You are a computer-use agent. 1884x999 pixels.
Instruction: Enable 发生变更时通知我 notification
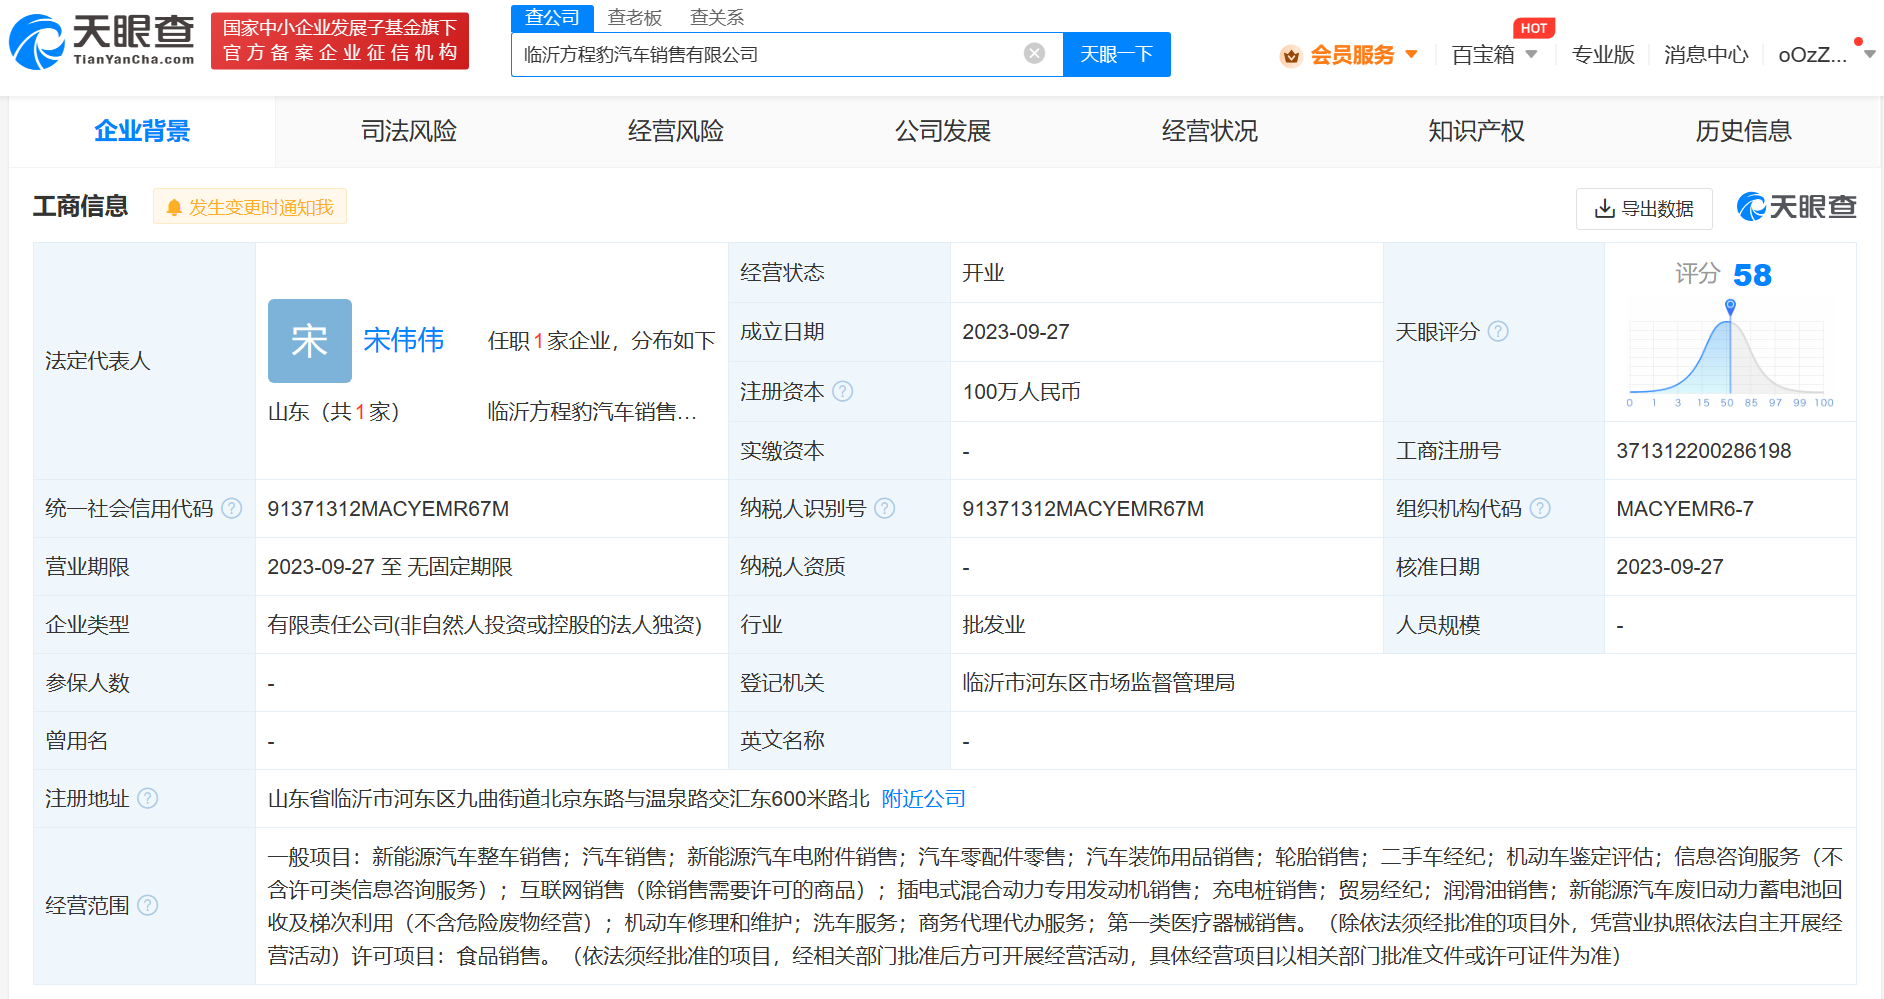point(250,207)
